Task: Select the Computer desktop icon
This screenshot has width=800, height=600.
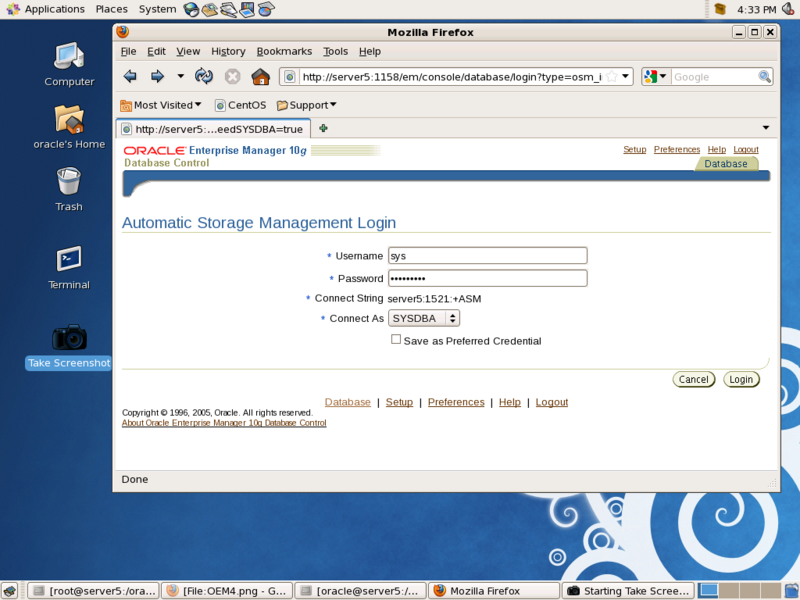Action: [69, 65]
